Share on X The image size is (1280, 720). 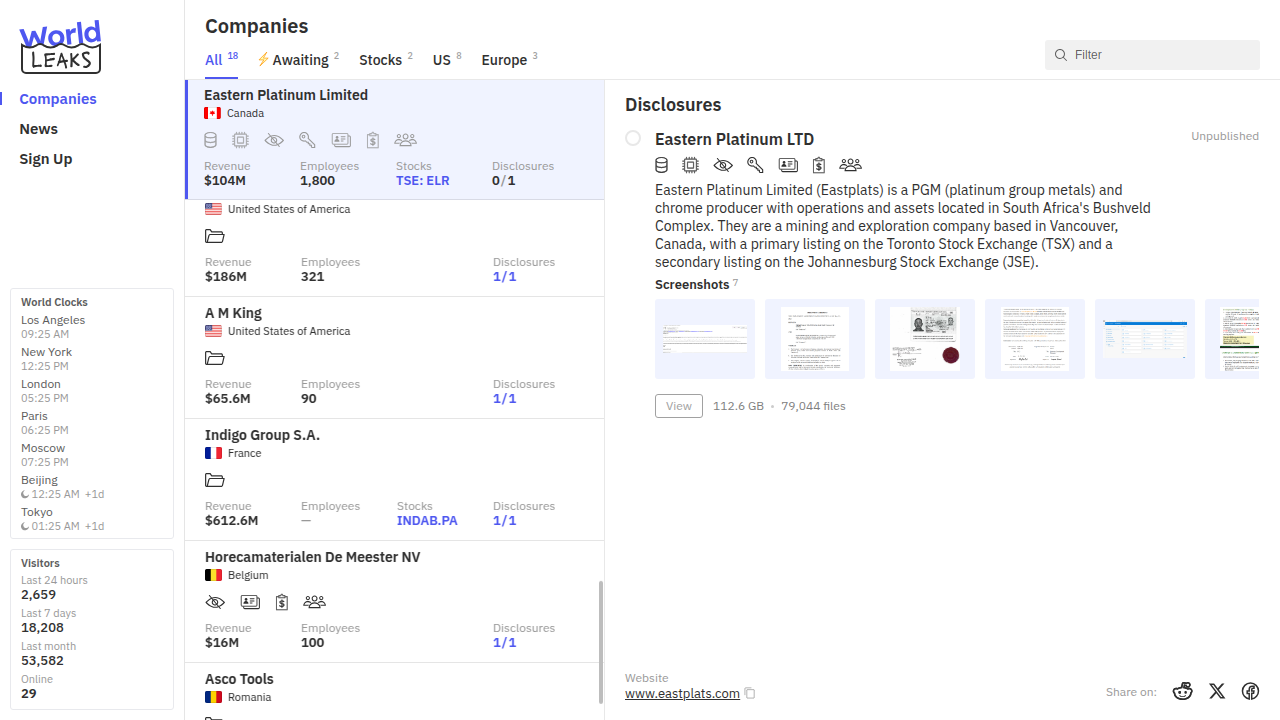click(1217, 691)
